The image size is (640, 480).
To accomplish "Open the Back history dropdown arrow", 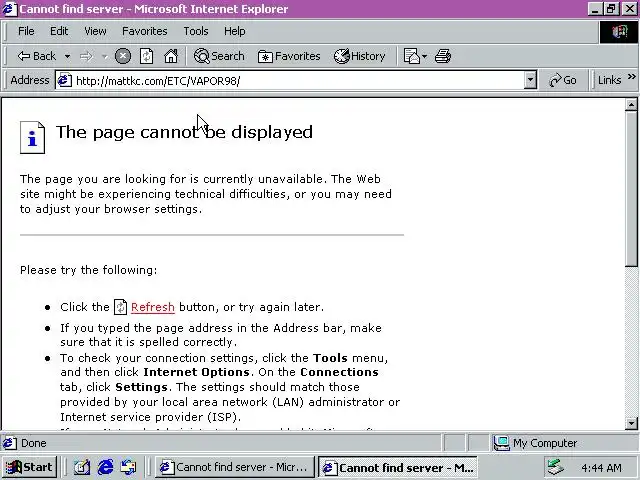I will [x=67, y=56].
